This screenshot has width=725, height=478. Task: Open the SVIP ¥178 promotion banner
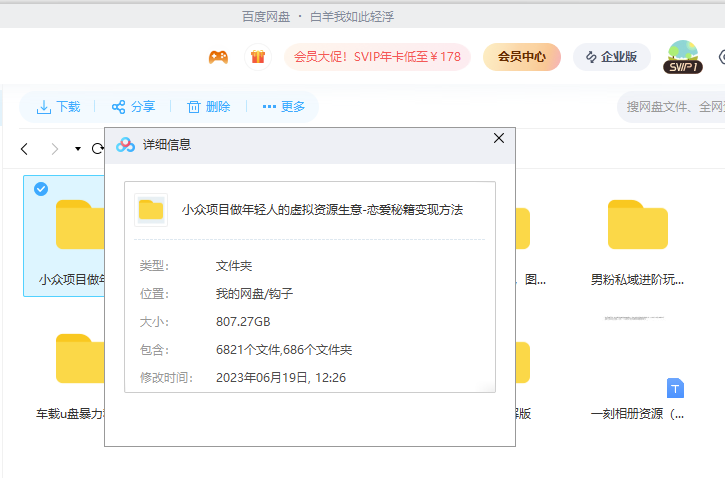[377, 57]
